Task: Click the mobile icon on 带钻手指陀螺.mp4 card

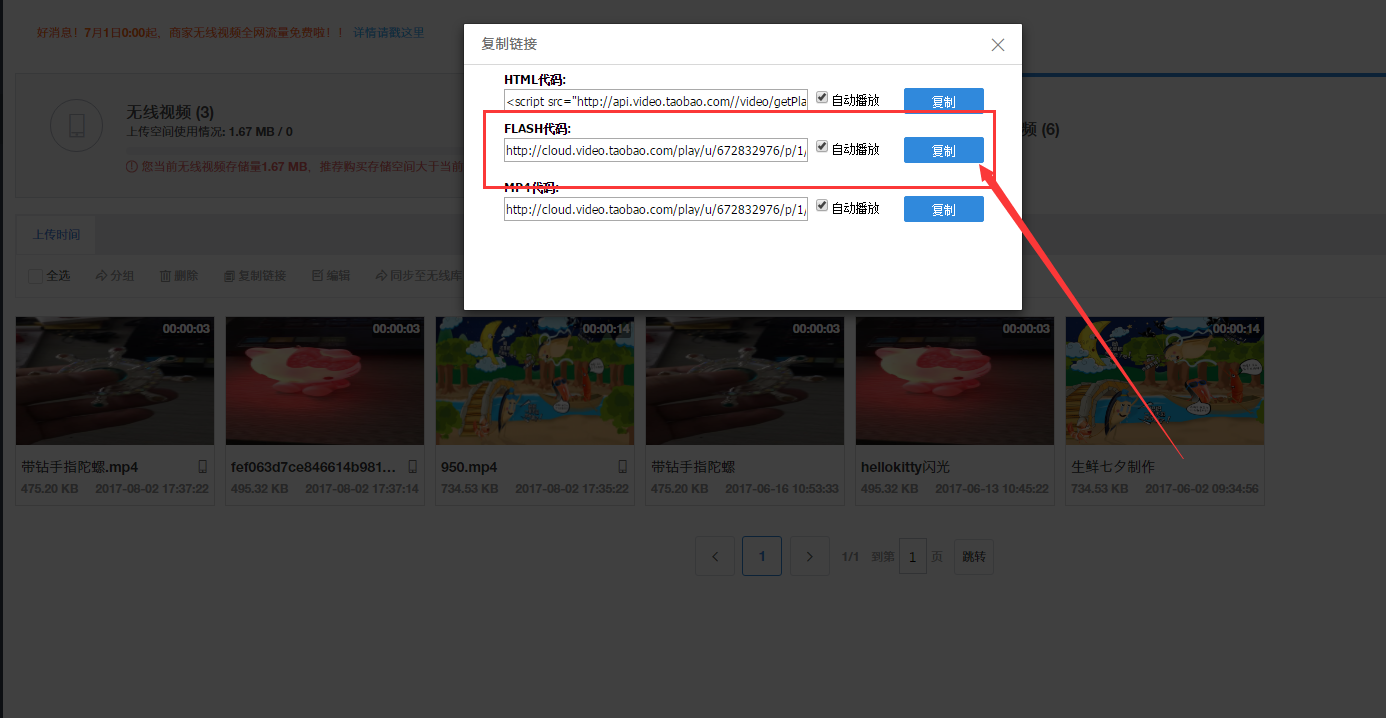Action: [202, 467]
